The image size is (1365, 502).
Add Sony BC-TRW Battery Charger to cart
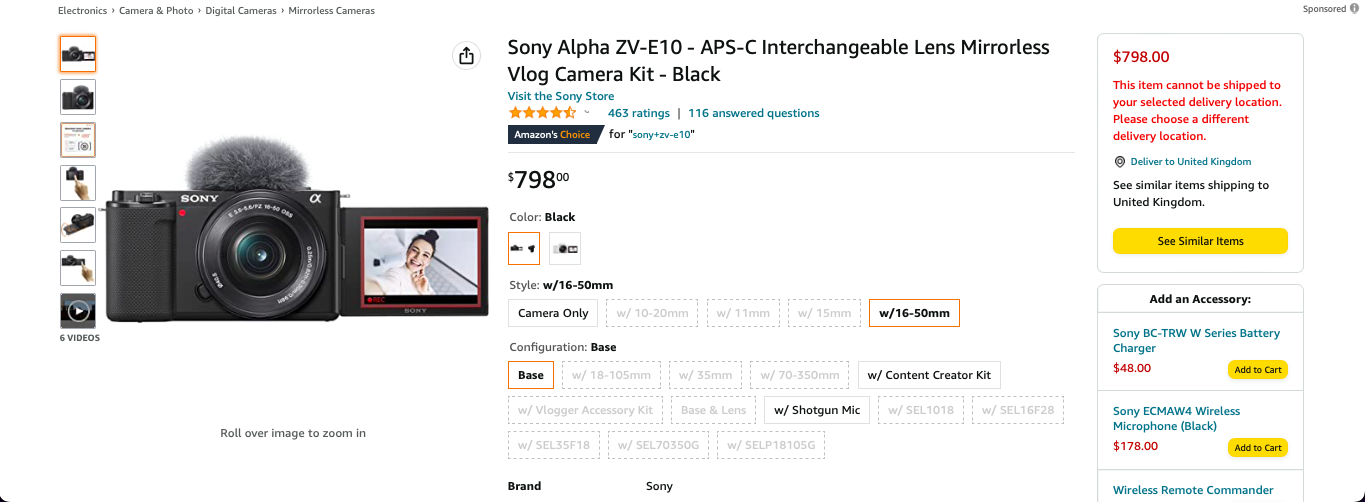tap(1257, 370)
